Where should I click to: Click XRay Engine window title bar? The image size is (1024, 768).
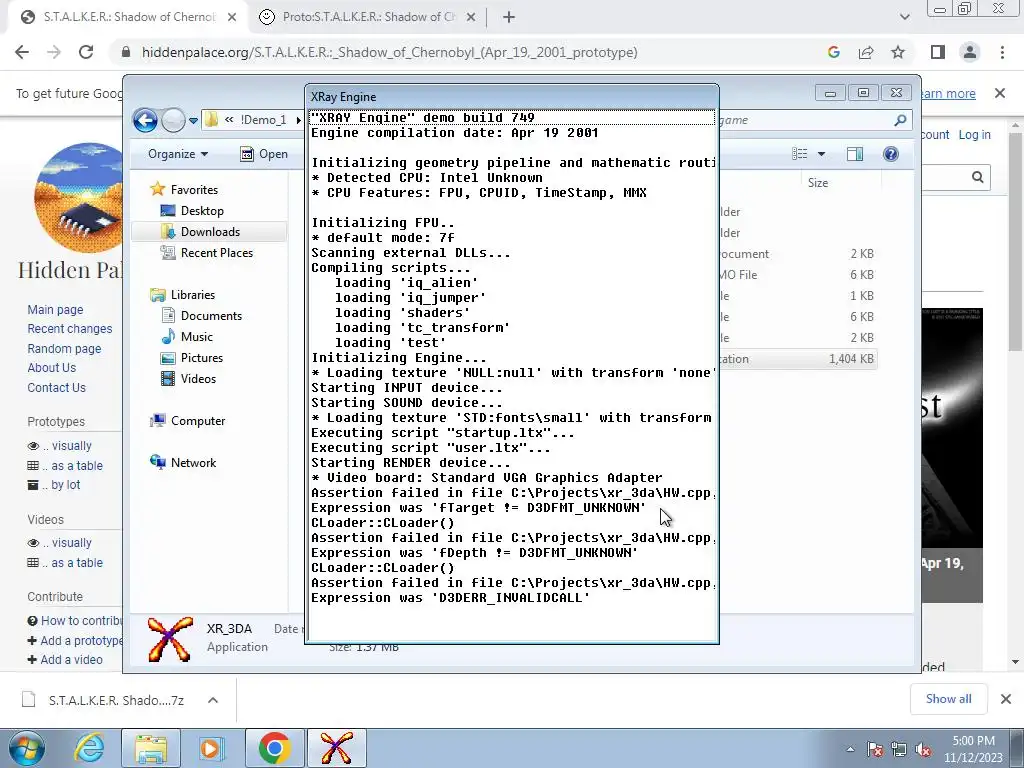(x=511, y=97)
